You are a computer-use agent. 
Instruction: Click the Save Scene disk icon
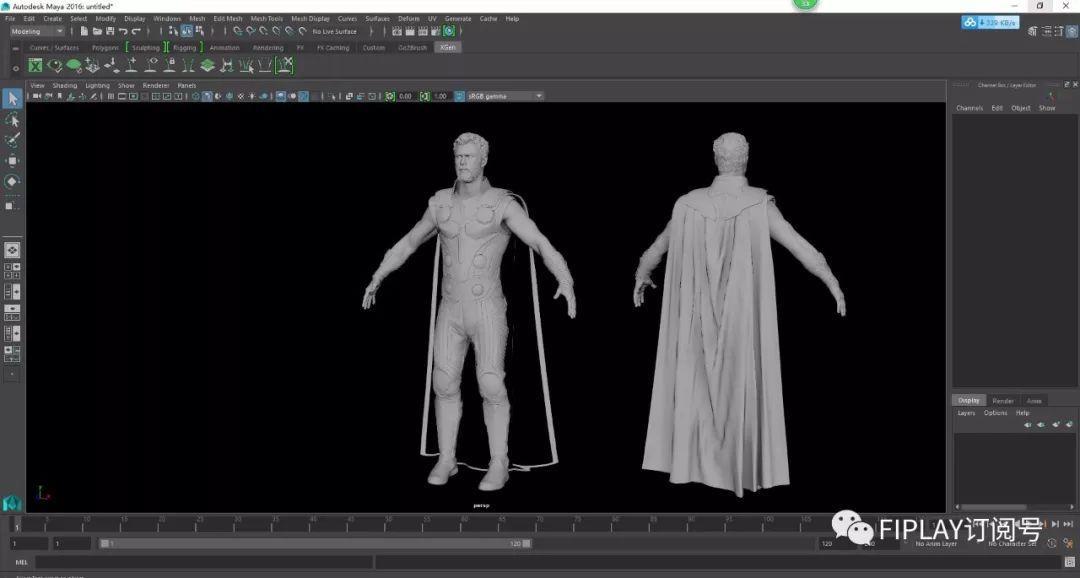(109, 31)
